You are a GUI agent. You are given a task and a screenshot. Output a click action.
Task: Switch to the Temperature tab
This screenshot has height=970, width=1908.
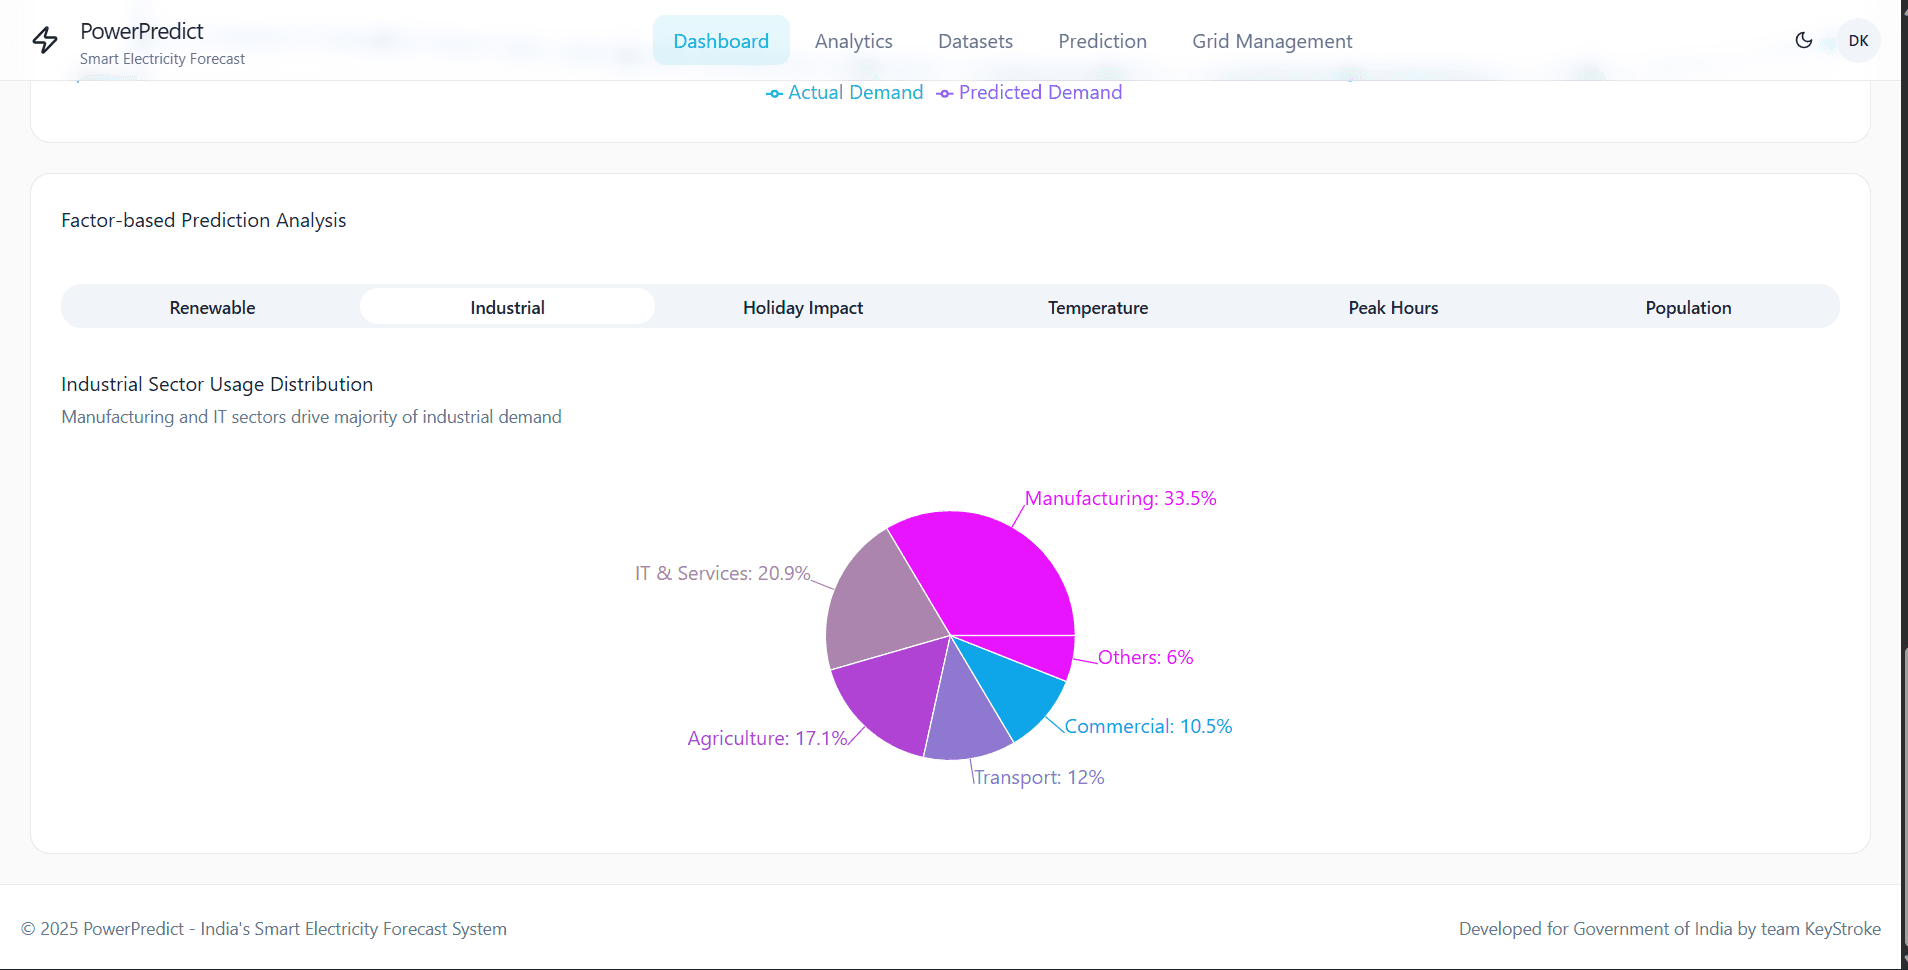click(1098, 307)
